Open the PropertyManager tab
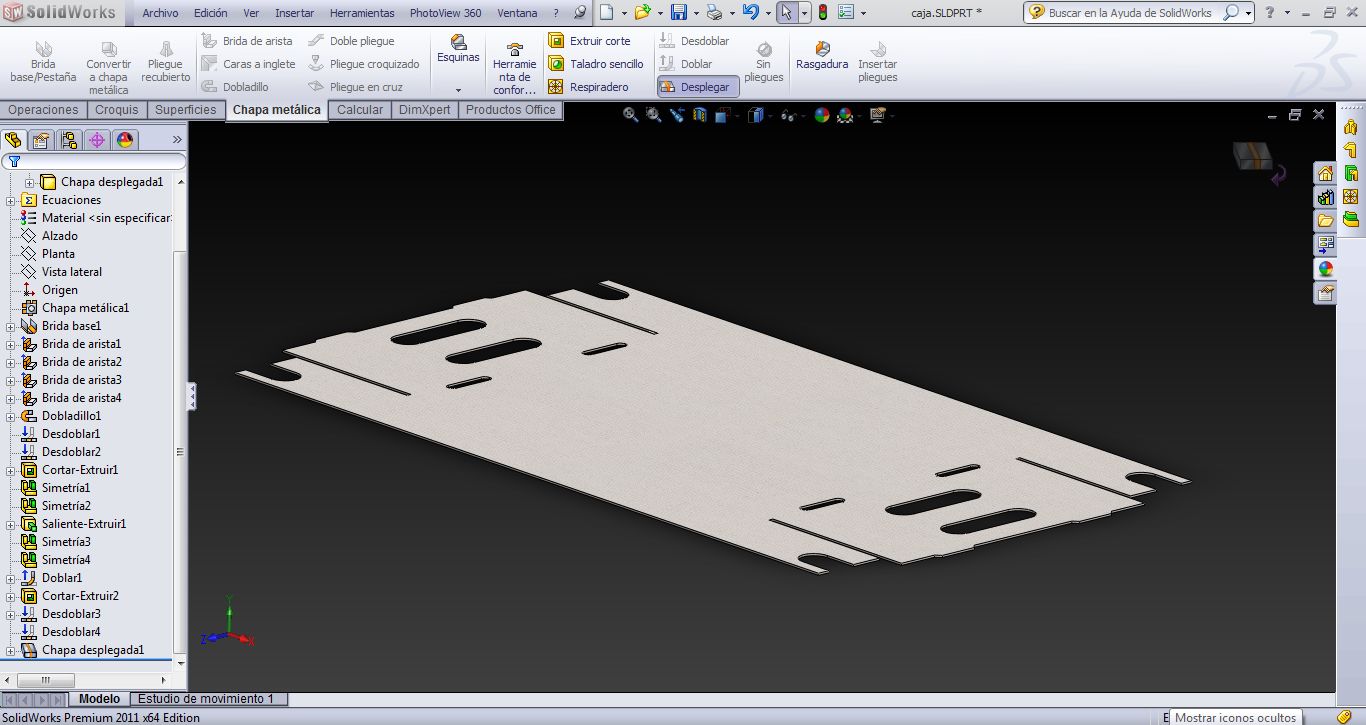Viewport: 1366px width, 725px height. pyautogui.click(x=41, y=140)
